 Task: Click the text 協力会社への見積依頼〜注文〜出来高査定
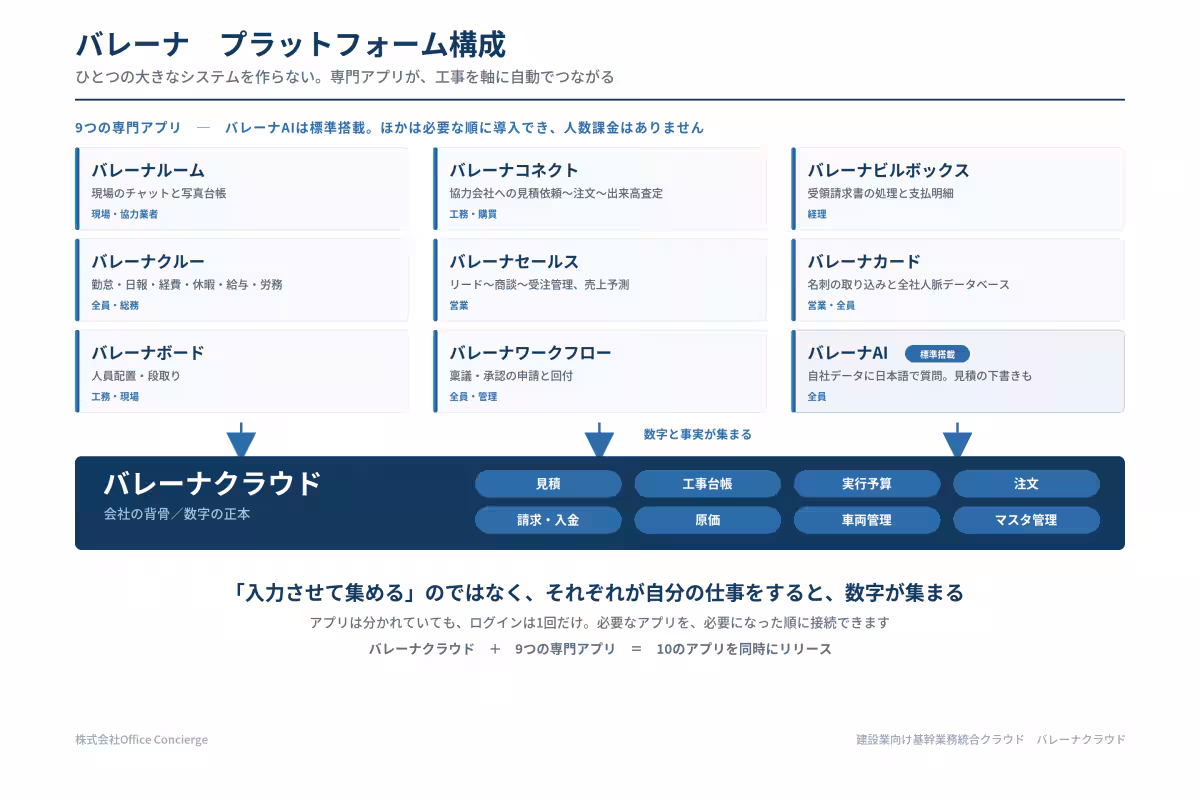(x=556, y=193)
